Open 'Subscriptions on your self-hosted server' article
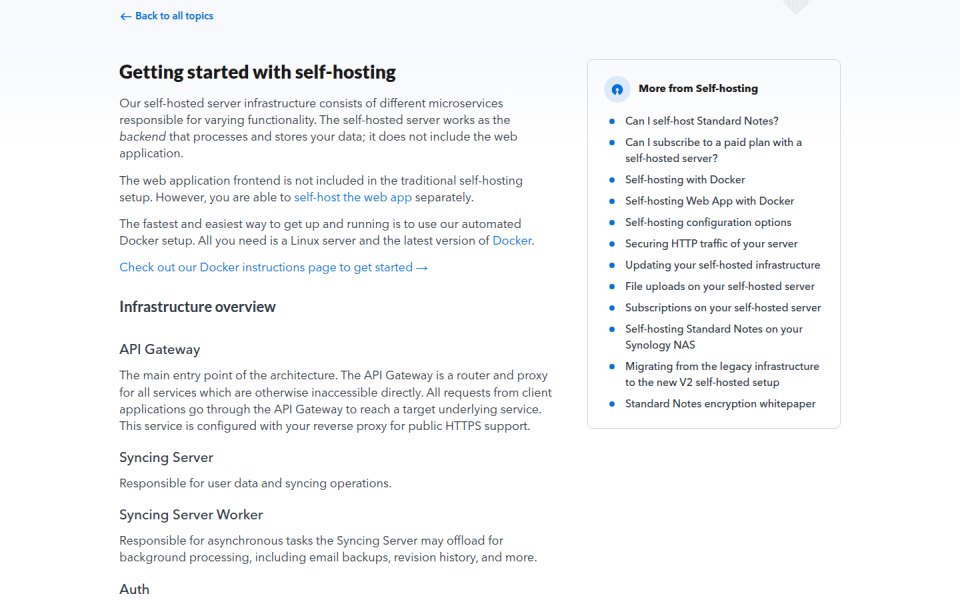The width and height of the screenshot is (960, 600). 723,308
